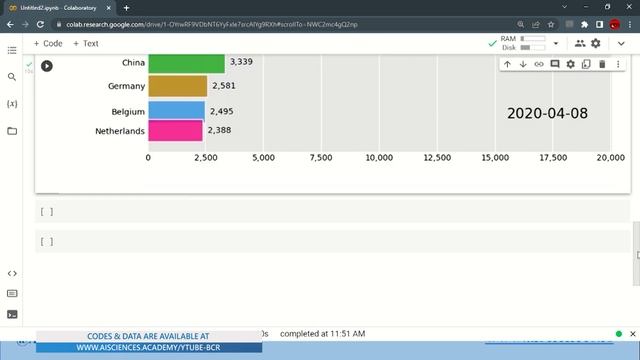Click the browser address bar URL
640x360 pixels.
(212, 24)
